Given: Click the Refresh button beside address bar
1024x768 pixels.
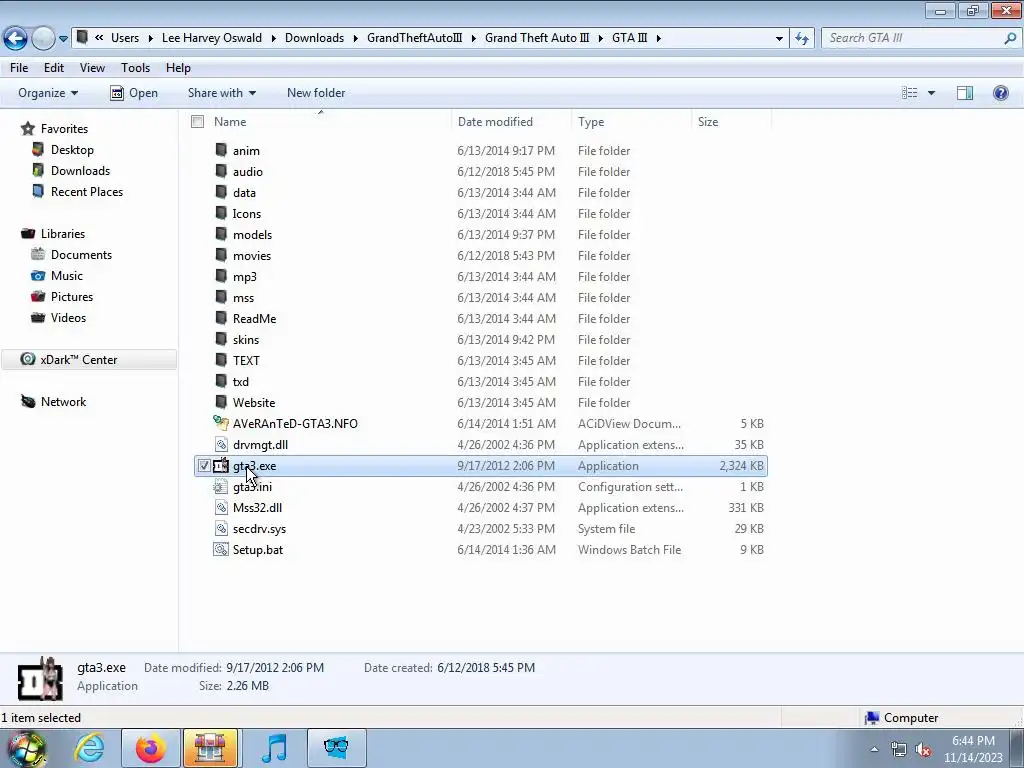Looking at the screenshot, I should (802, 39).
